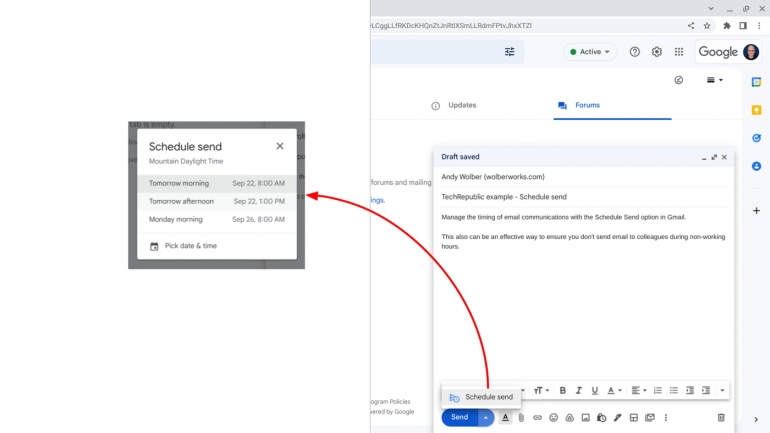Open the font size dropdown
The height and width of the screenshot is (433, 770).
[541, 390]
